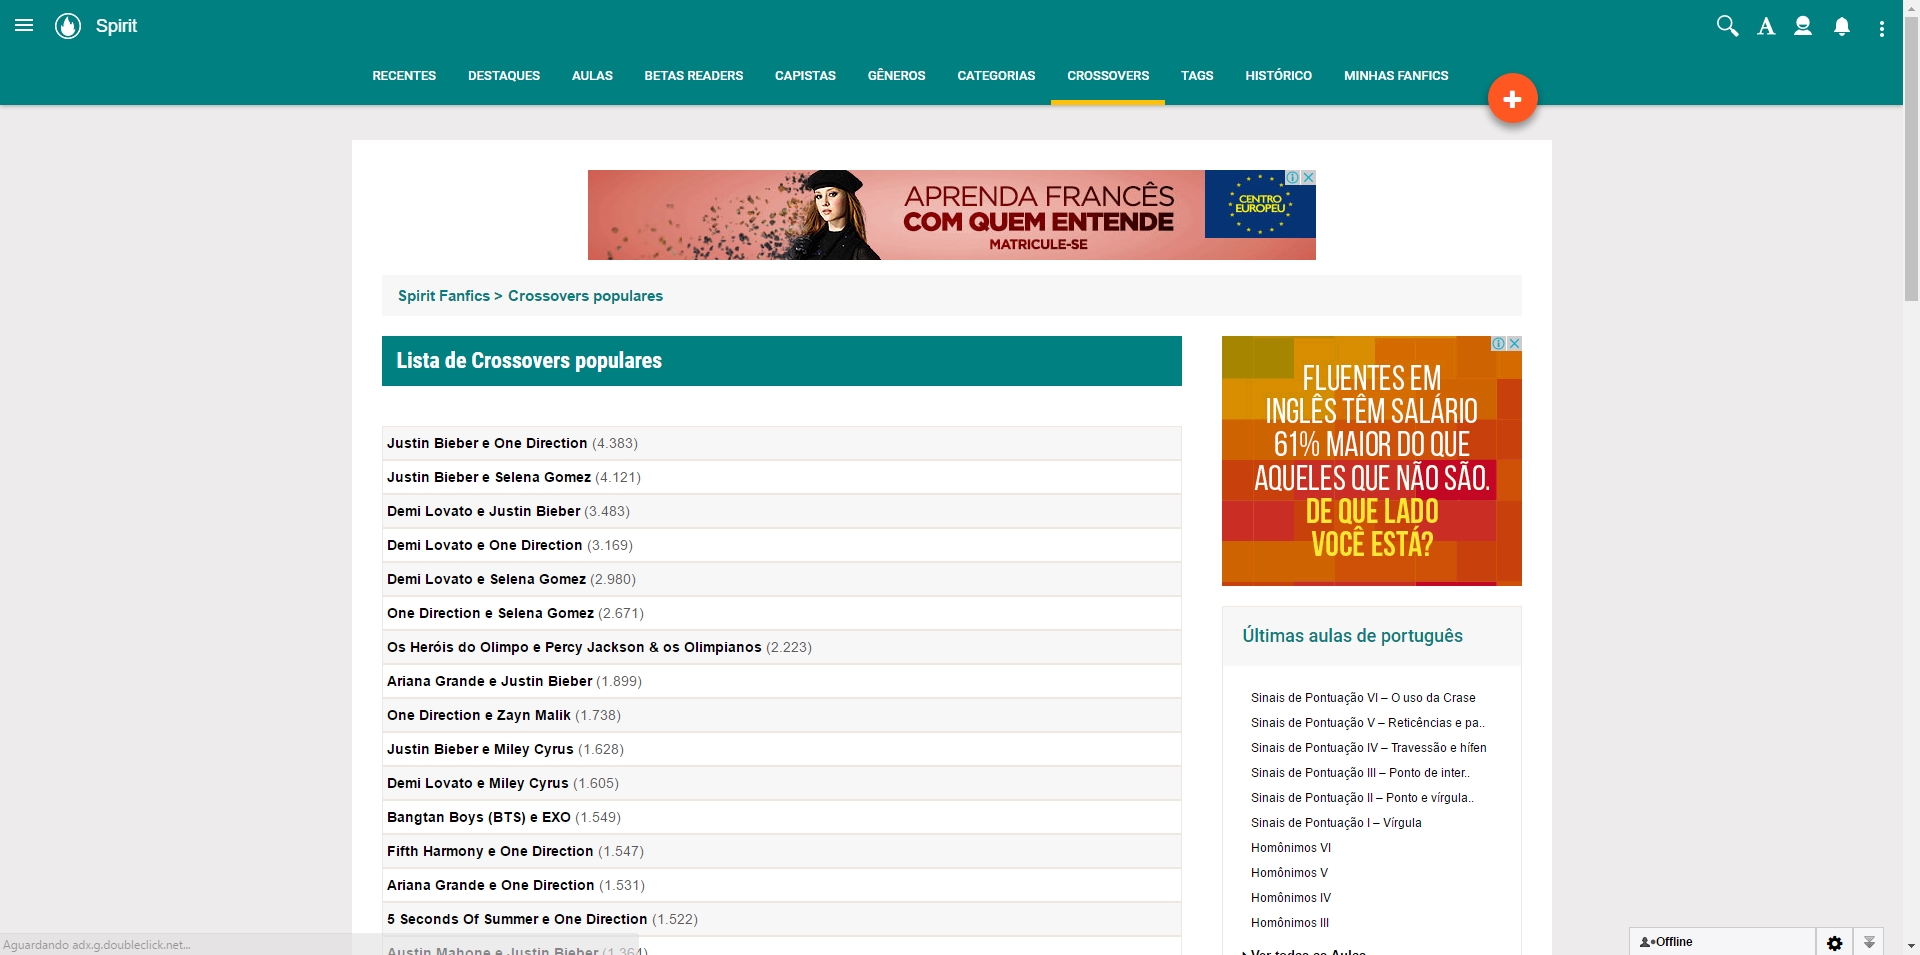Viewport: 1920px width, 955px height.
Task: Open lesson Pontuação II – Ponto e vírgula
Action: click(1362, 798)
